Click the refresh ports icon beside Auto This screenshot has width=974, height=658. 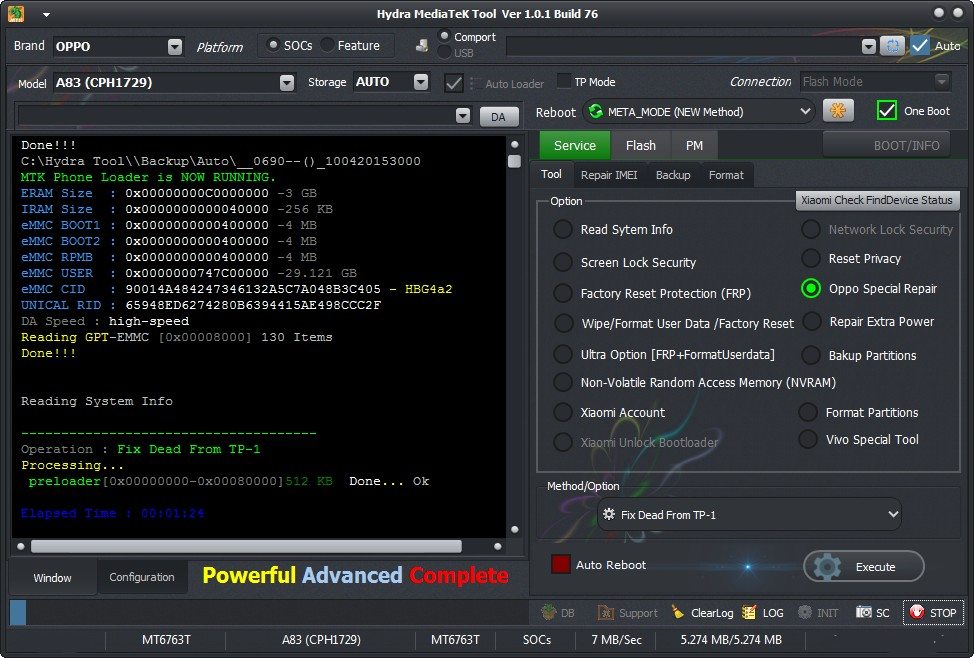coord(892,46)
